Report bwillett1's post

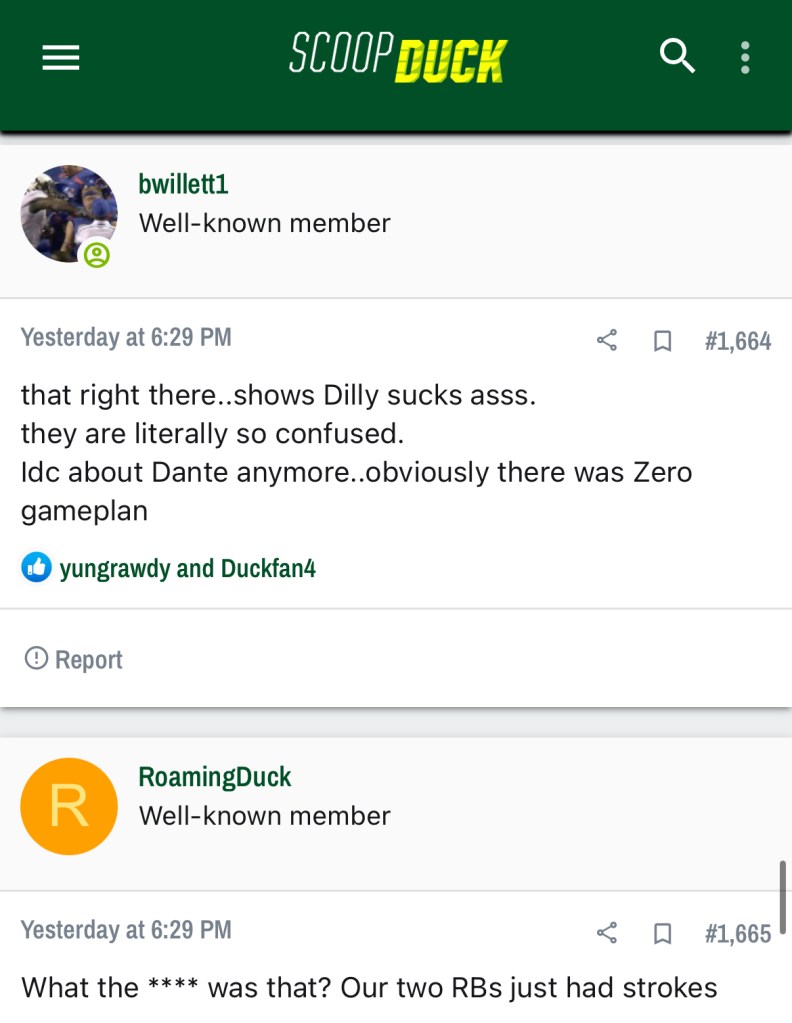point(74,659)
